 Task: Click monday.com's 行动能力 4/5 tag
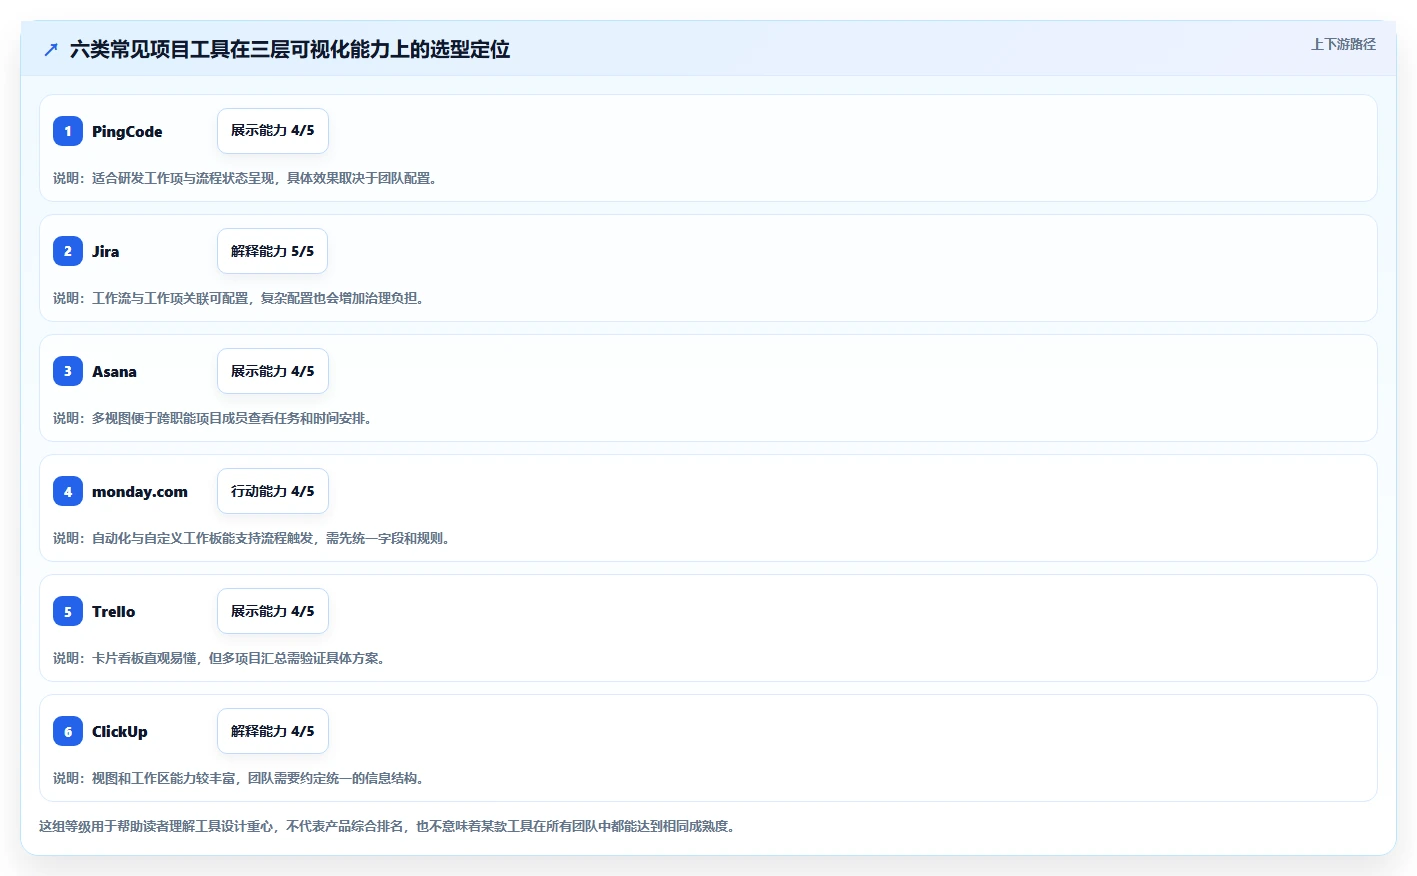(273, 491)
